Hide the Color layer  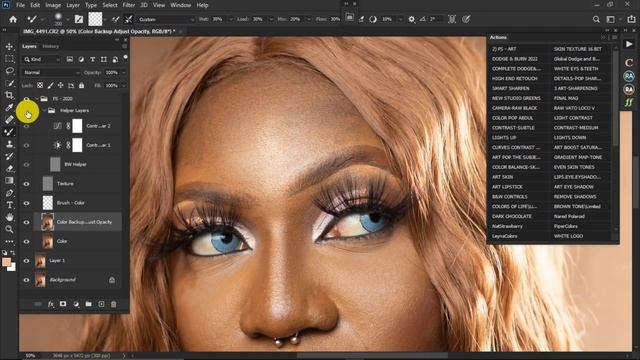(27, 242)
